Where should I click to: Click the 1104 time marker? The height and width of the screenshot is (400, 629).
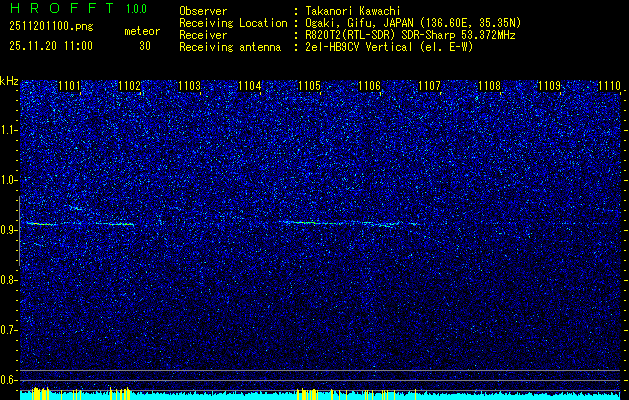coord(250,86)
